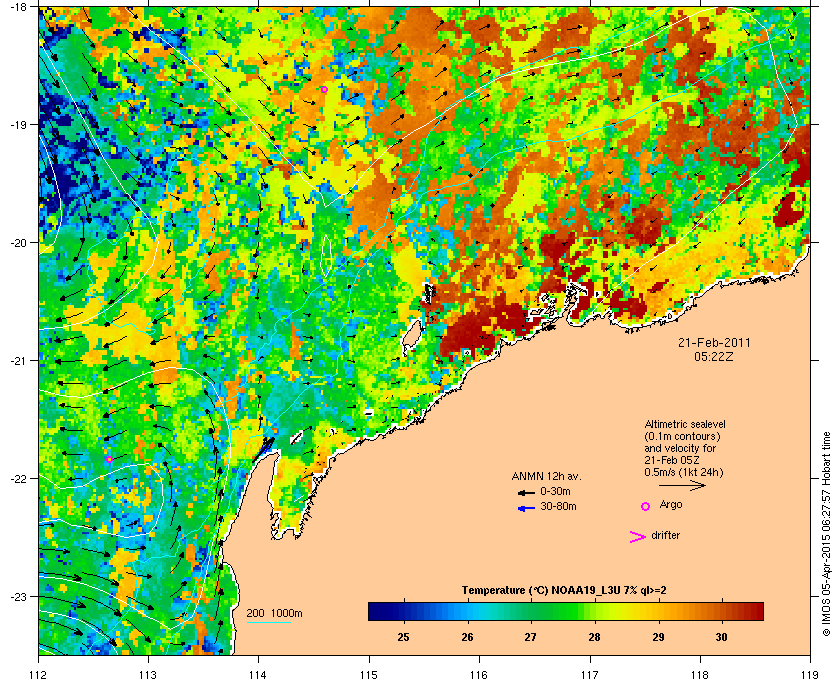Click the latitude axis label -21
The height and width of the screenshot is (680, 840).
coord(19,361)
